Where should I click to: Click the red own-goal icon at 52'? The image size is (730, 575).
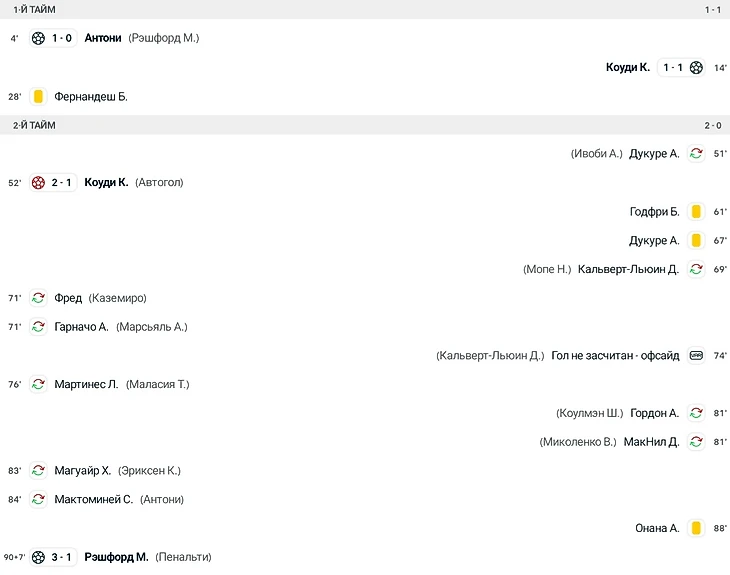click(x=38, y=183)
